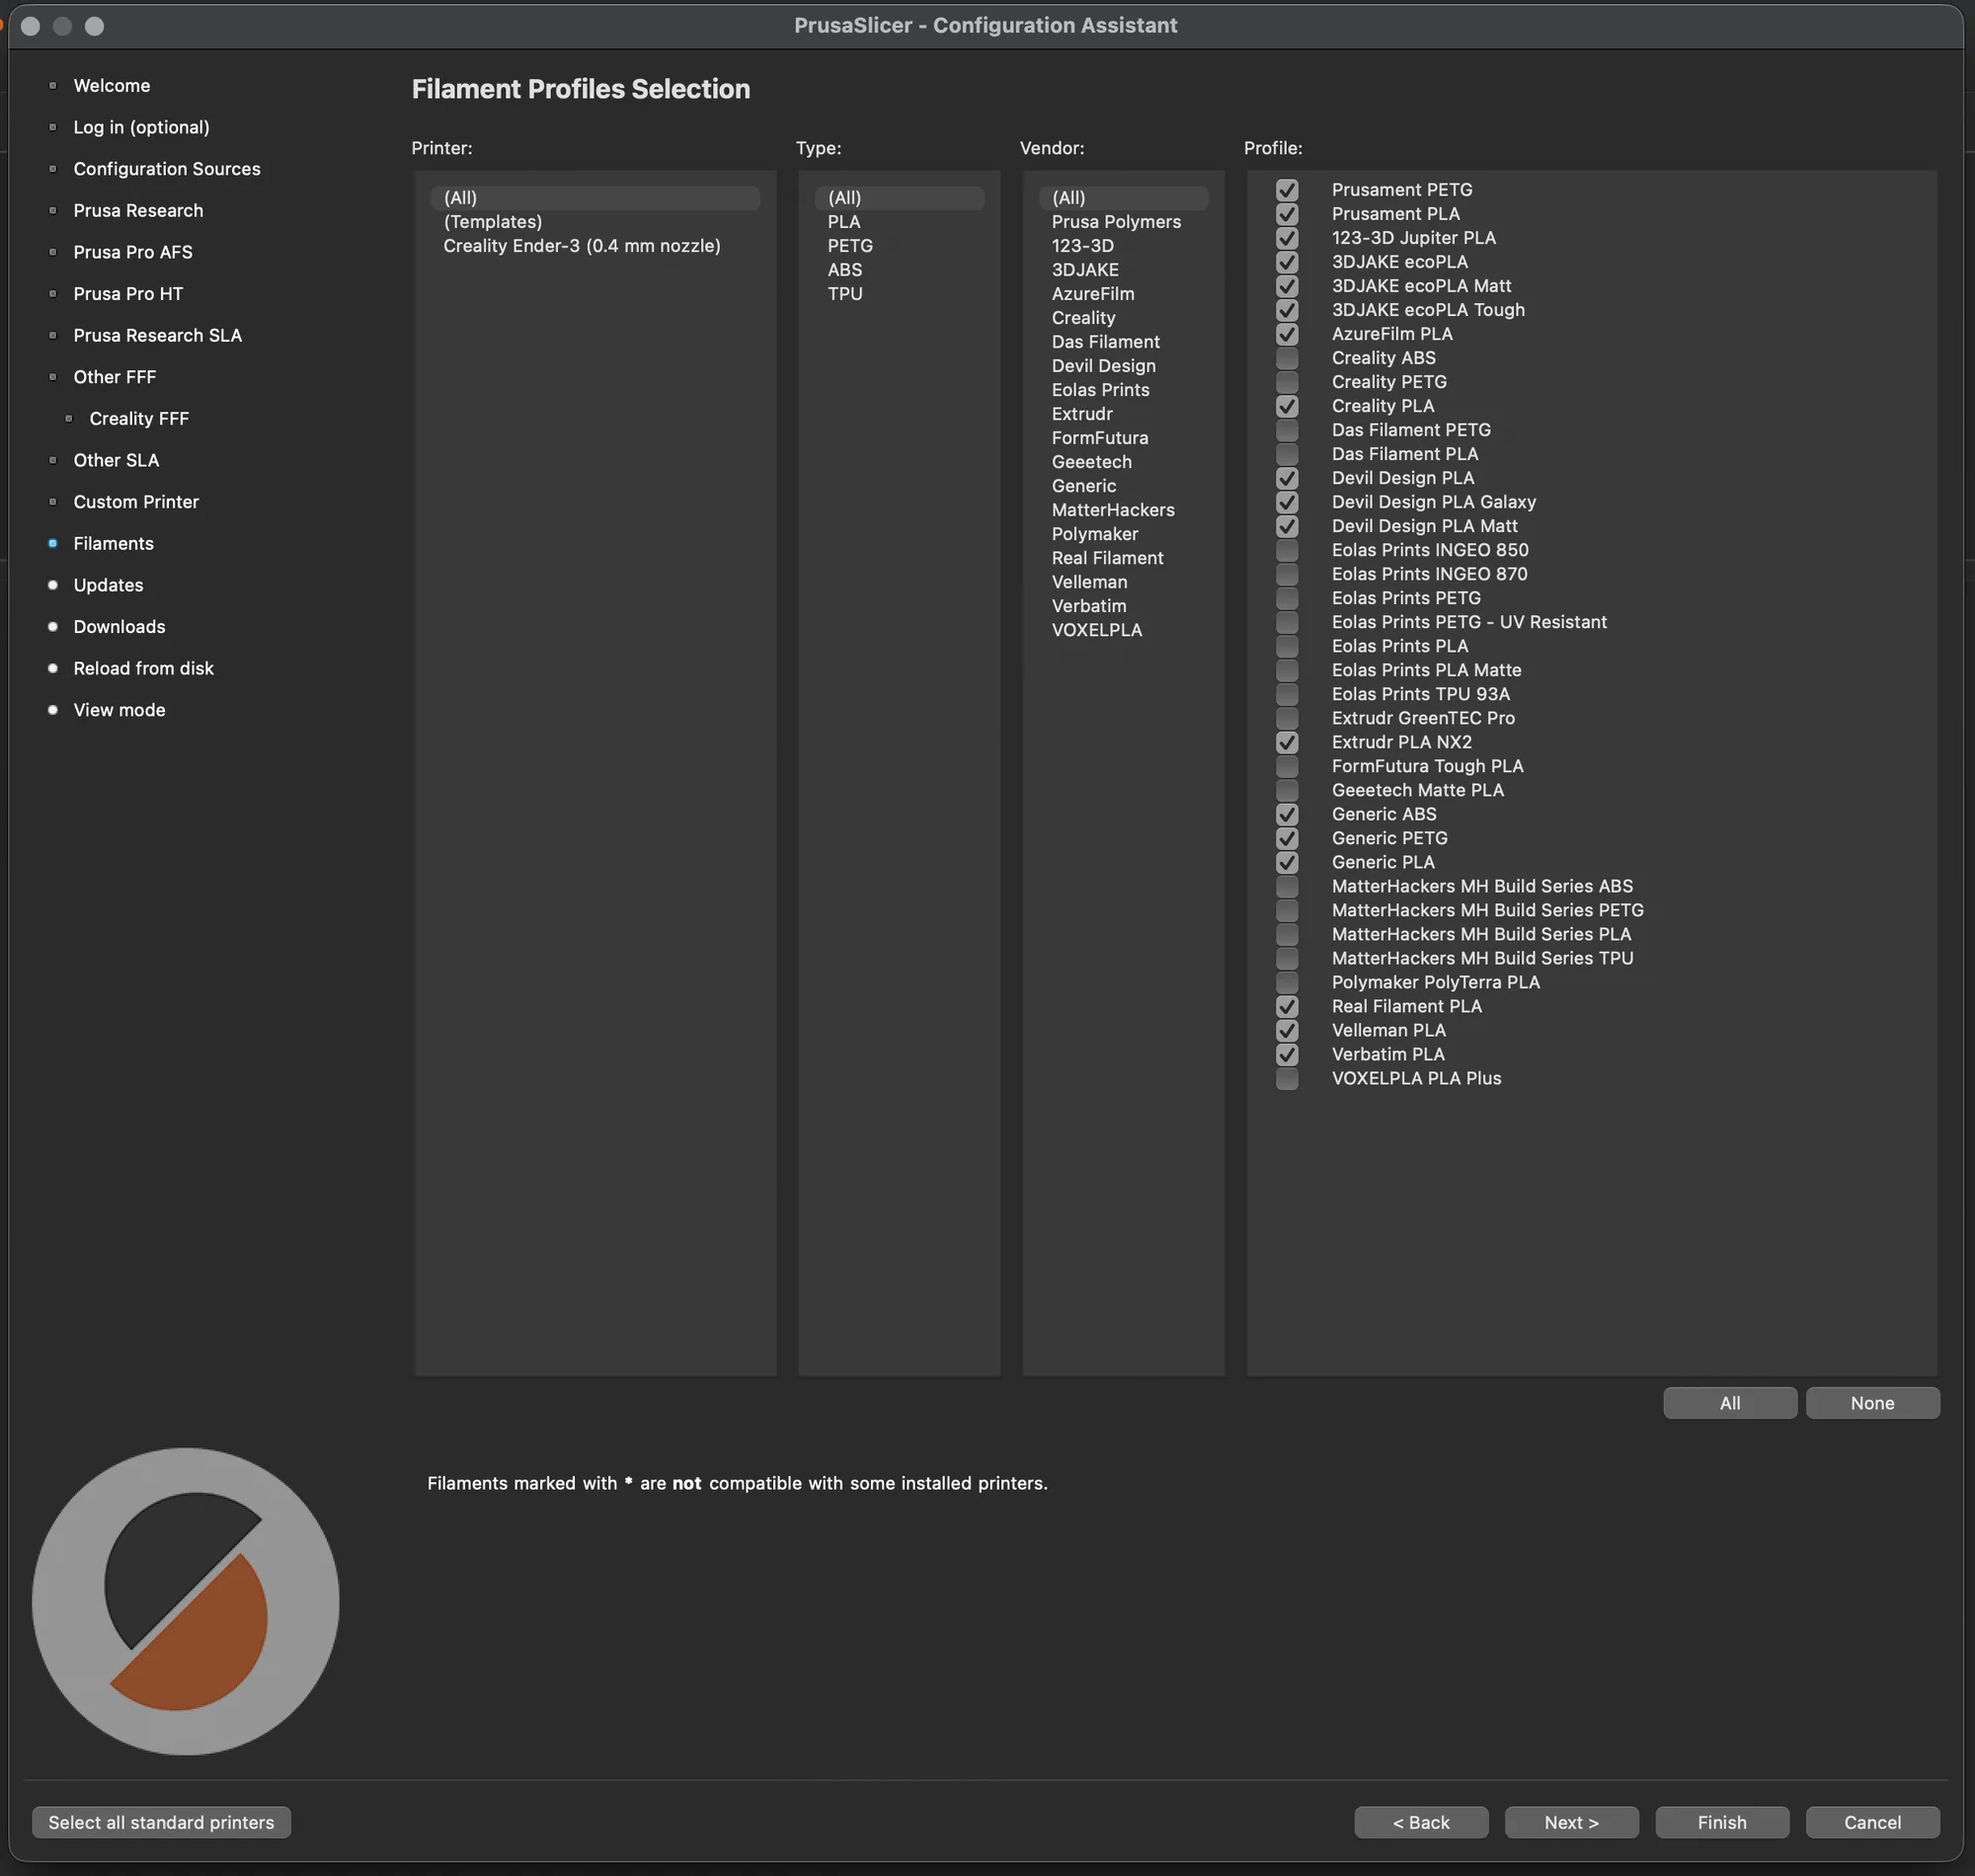Go to the Configuration Sources page
Viewport: 1975px width, 1876px height.
(x=167, y=169)
